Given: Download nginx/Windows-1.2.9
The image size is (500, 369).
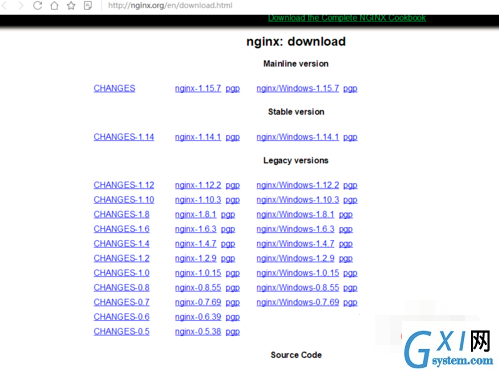Looking at the screenshot, I should (x=295, y=258).
